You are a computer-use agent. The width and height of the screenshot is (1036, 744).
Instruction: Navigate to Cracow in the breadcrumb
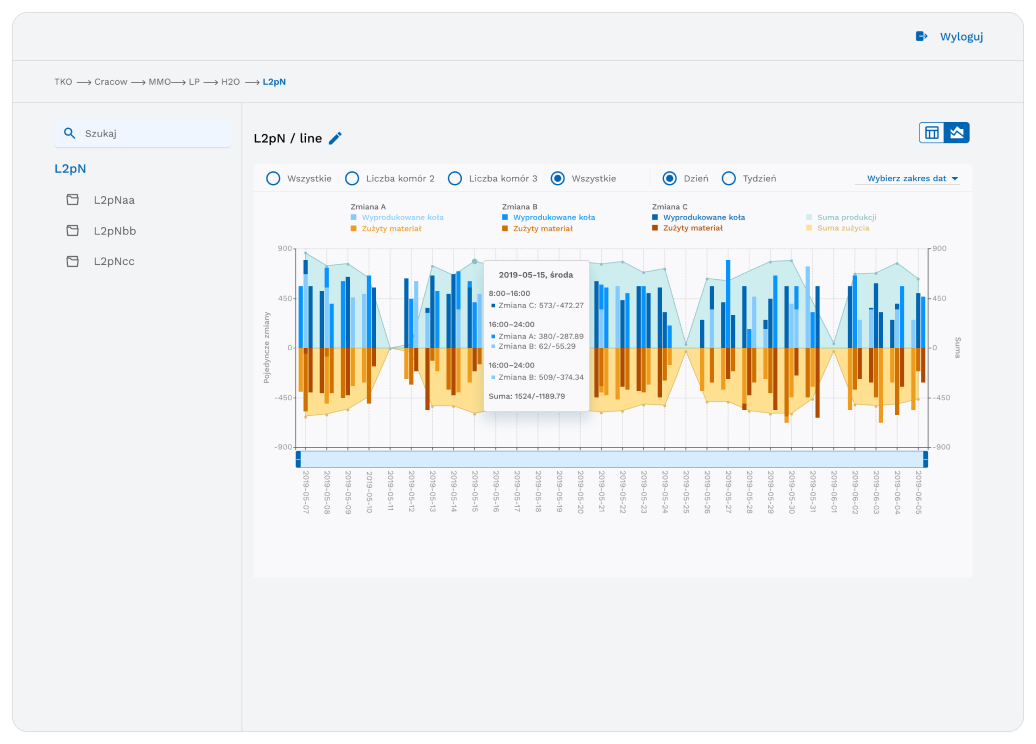pyautogui.click(x=111, y=81)
